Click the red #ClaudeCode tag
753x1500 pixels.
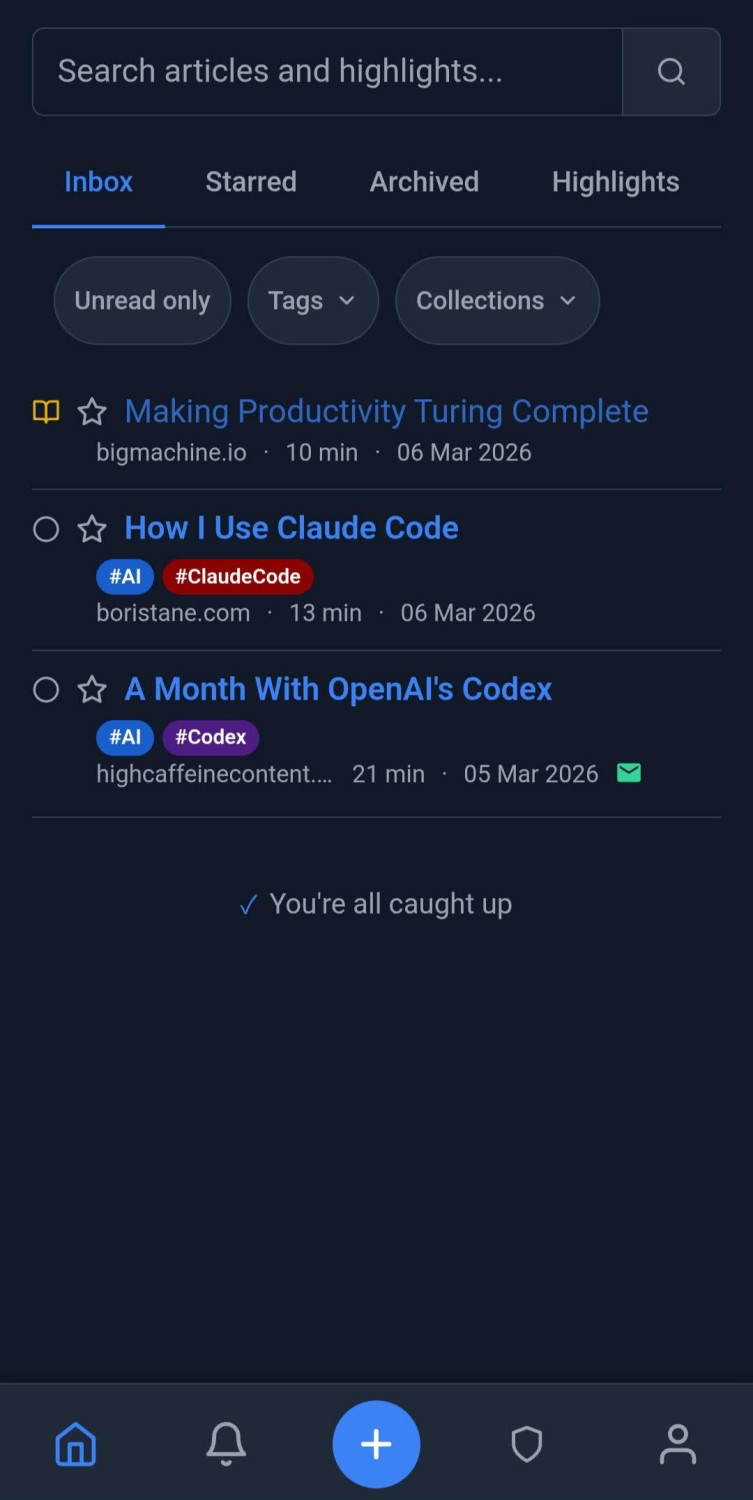click(x=238, y=577)
